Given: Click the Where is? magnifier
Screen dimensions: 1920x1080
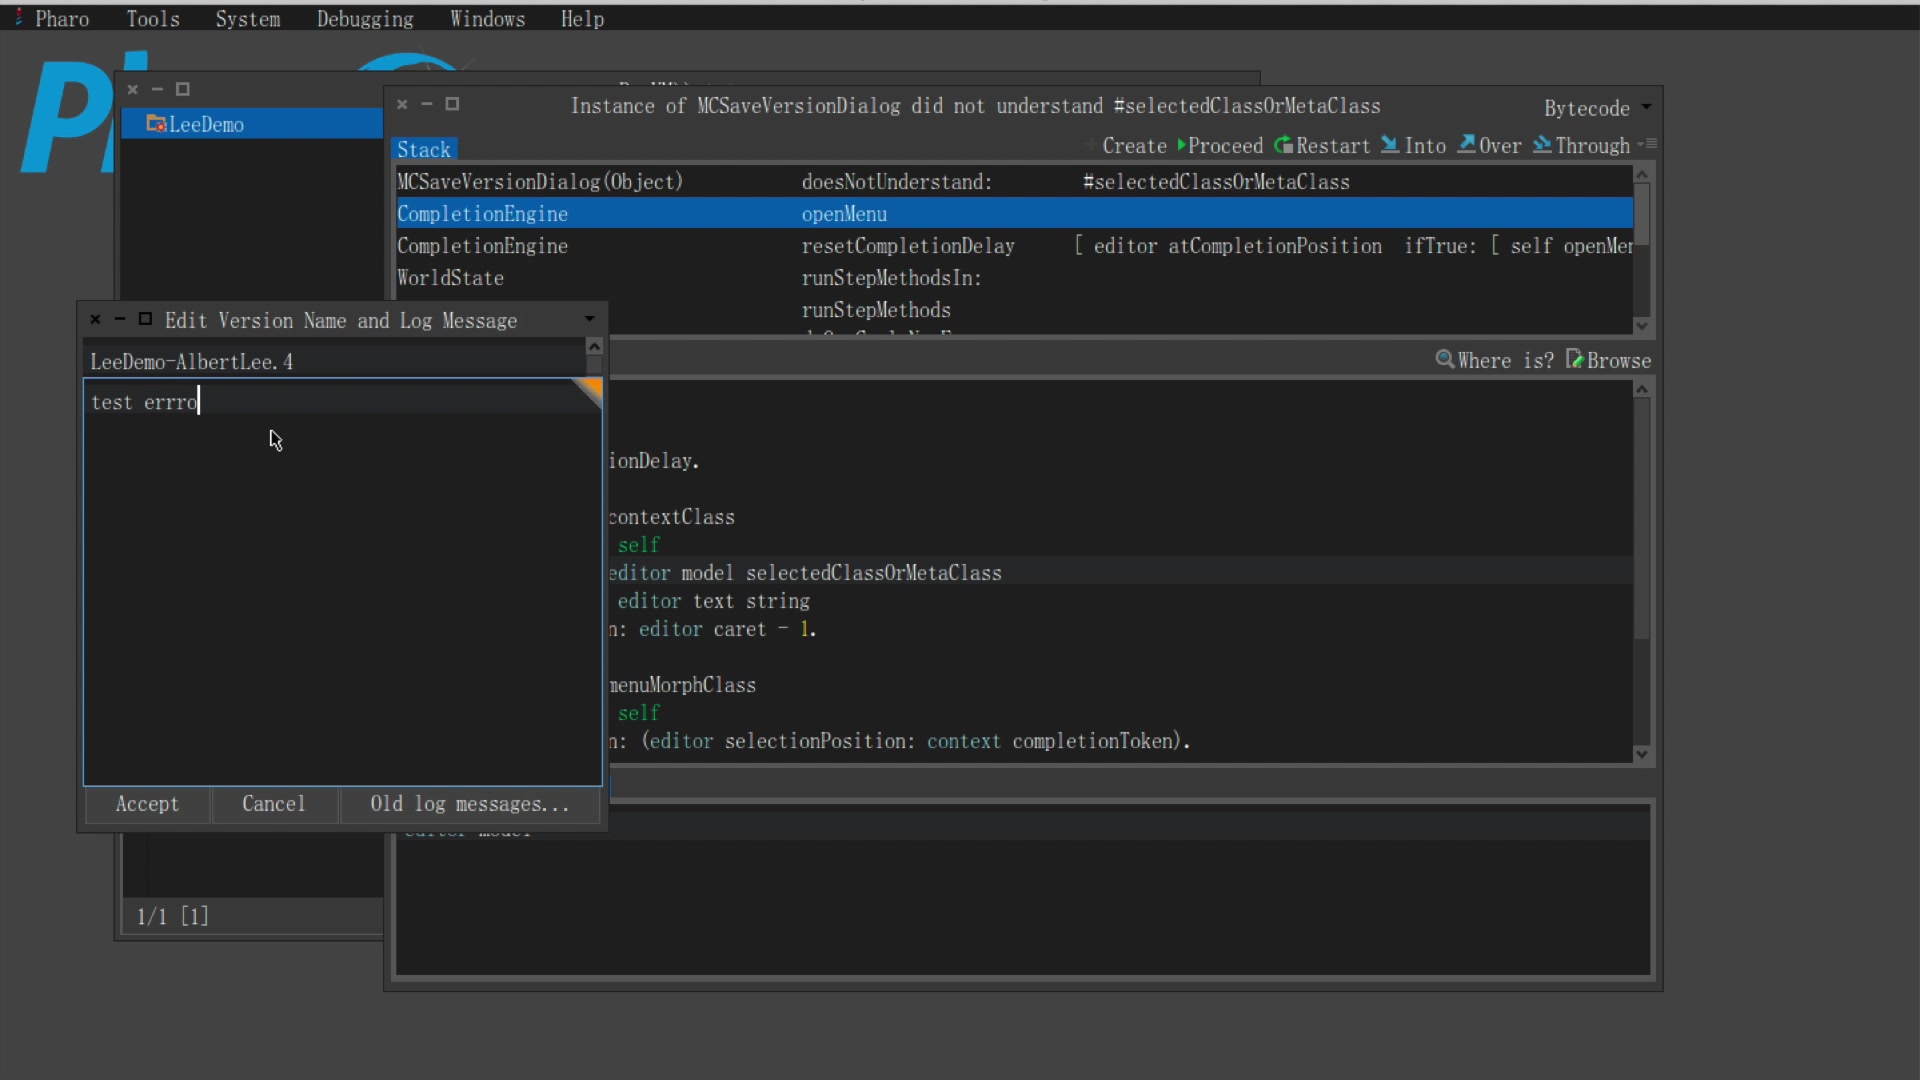Looking at the screenshot, I should 1445,360.
